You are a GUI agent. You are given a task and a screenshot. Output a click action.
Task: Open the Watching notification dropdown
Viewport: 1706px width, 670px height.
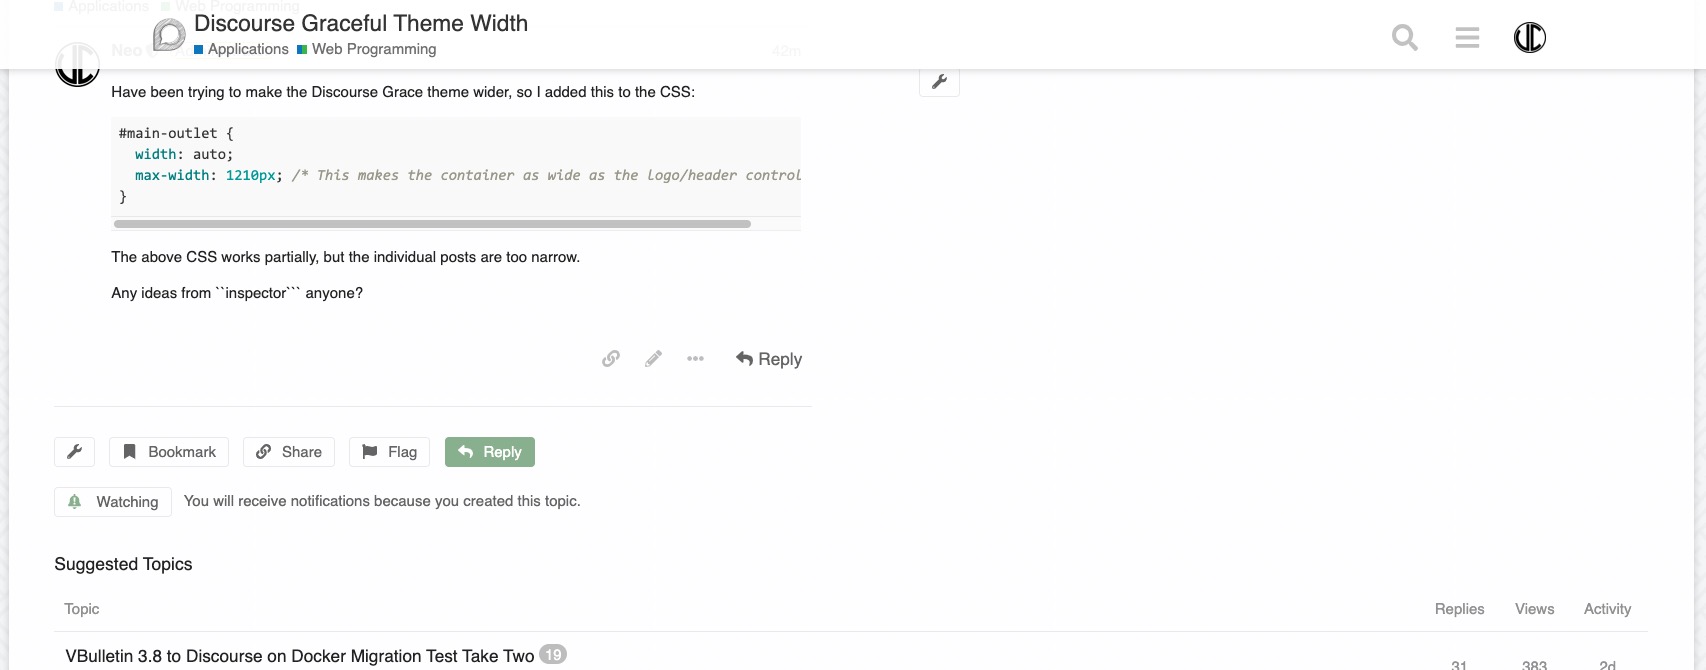[x=113, y=502]
